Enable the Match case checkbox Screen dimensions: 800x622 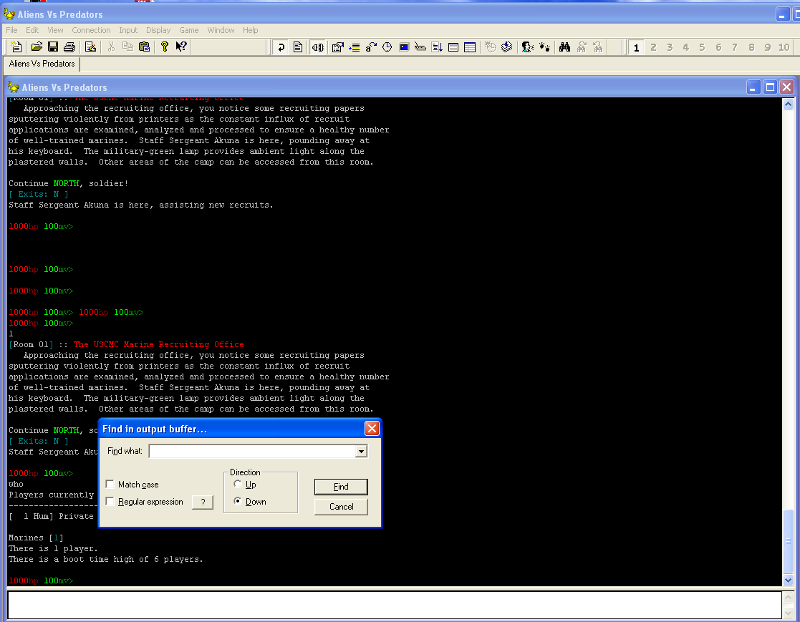click(110, 484)
